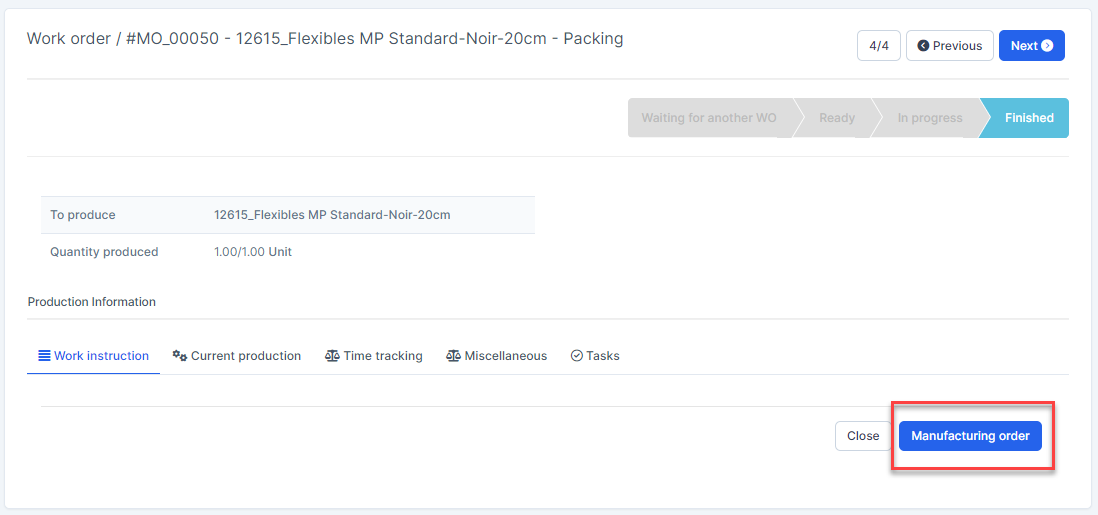Click the left arrow icon in Previous
This screenshot has width=1098, height=515.
point(923,46)
